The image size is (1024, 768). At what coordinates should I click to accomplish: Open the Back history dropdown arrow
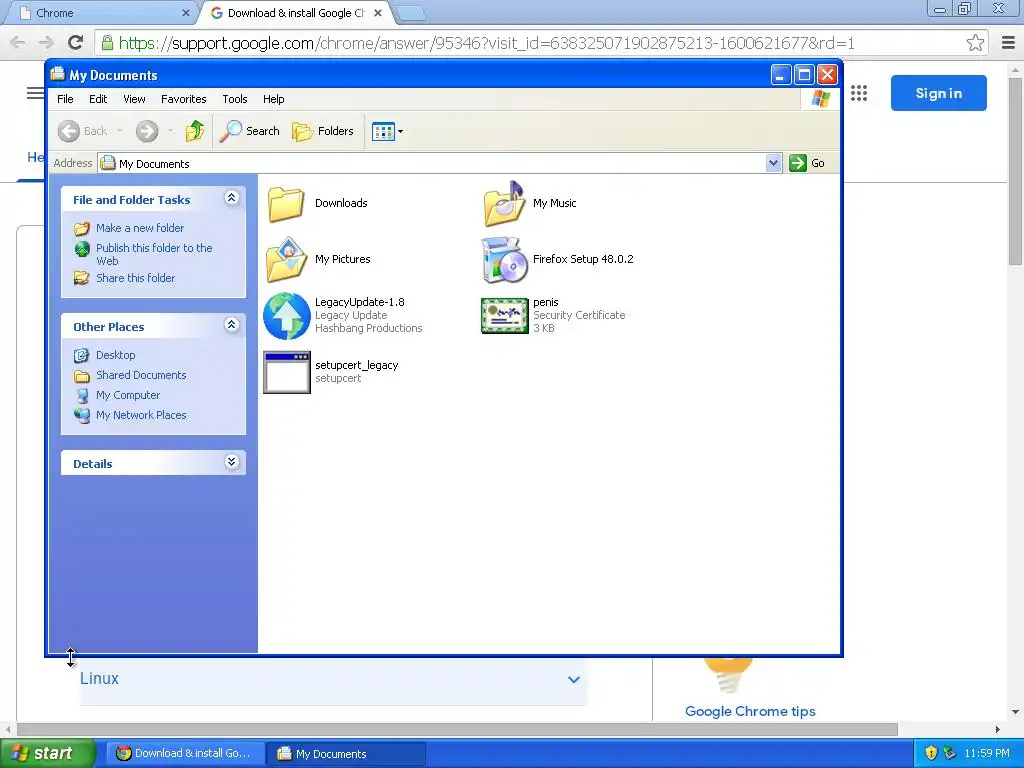tap(120, 131)
